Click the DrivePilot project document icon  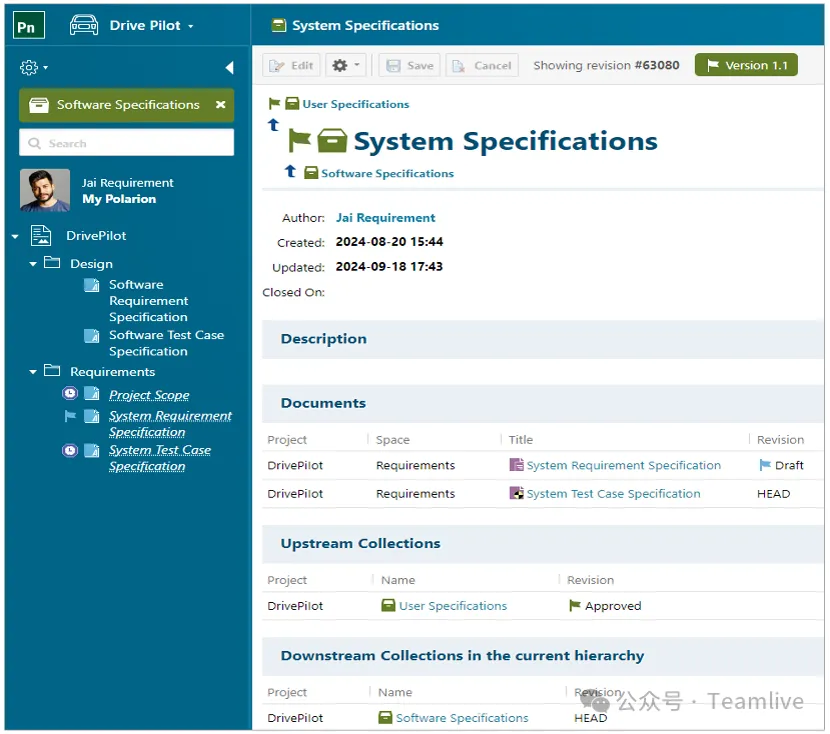point(41,235)
